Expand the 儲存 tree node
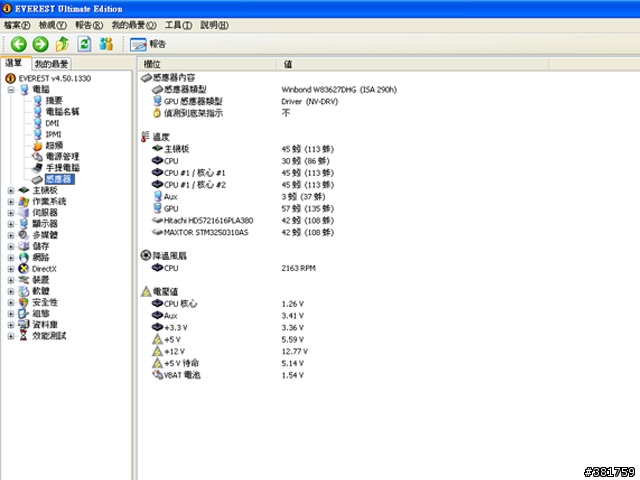Viewport: 640px width, 480px height. pyautogui.click(x=11, y=246)
